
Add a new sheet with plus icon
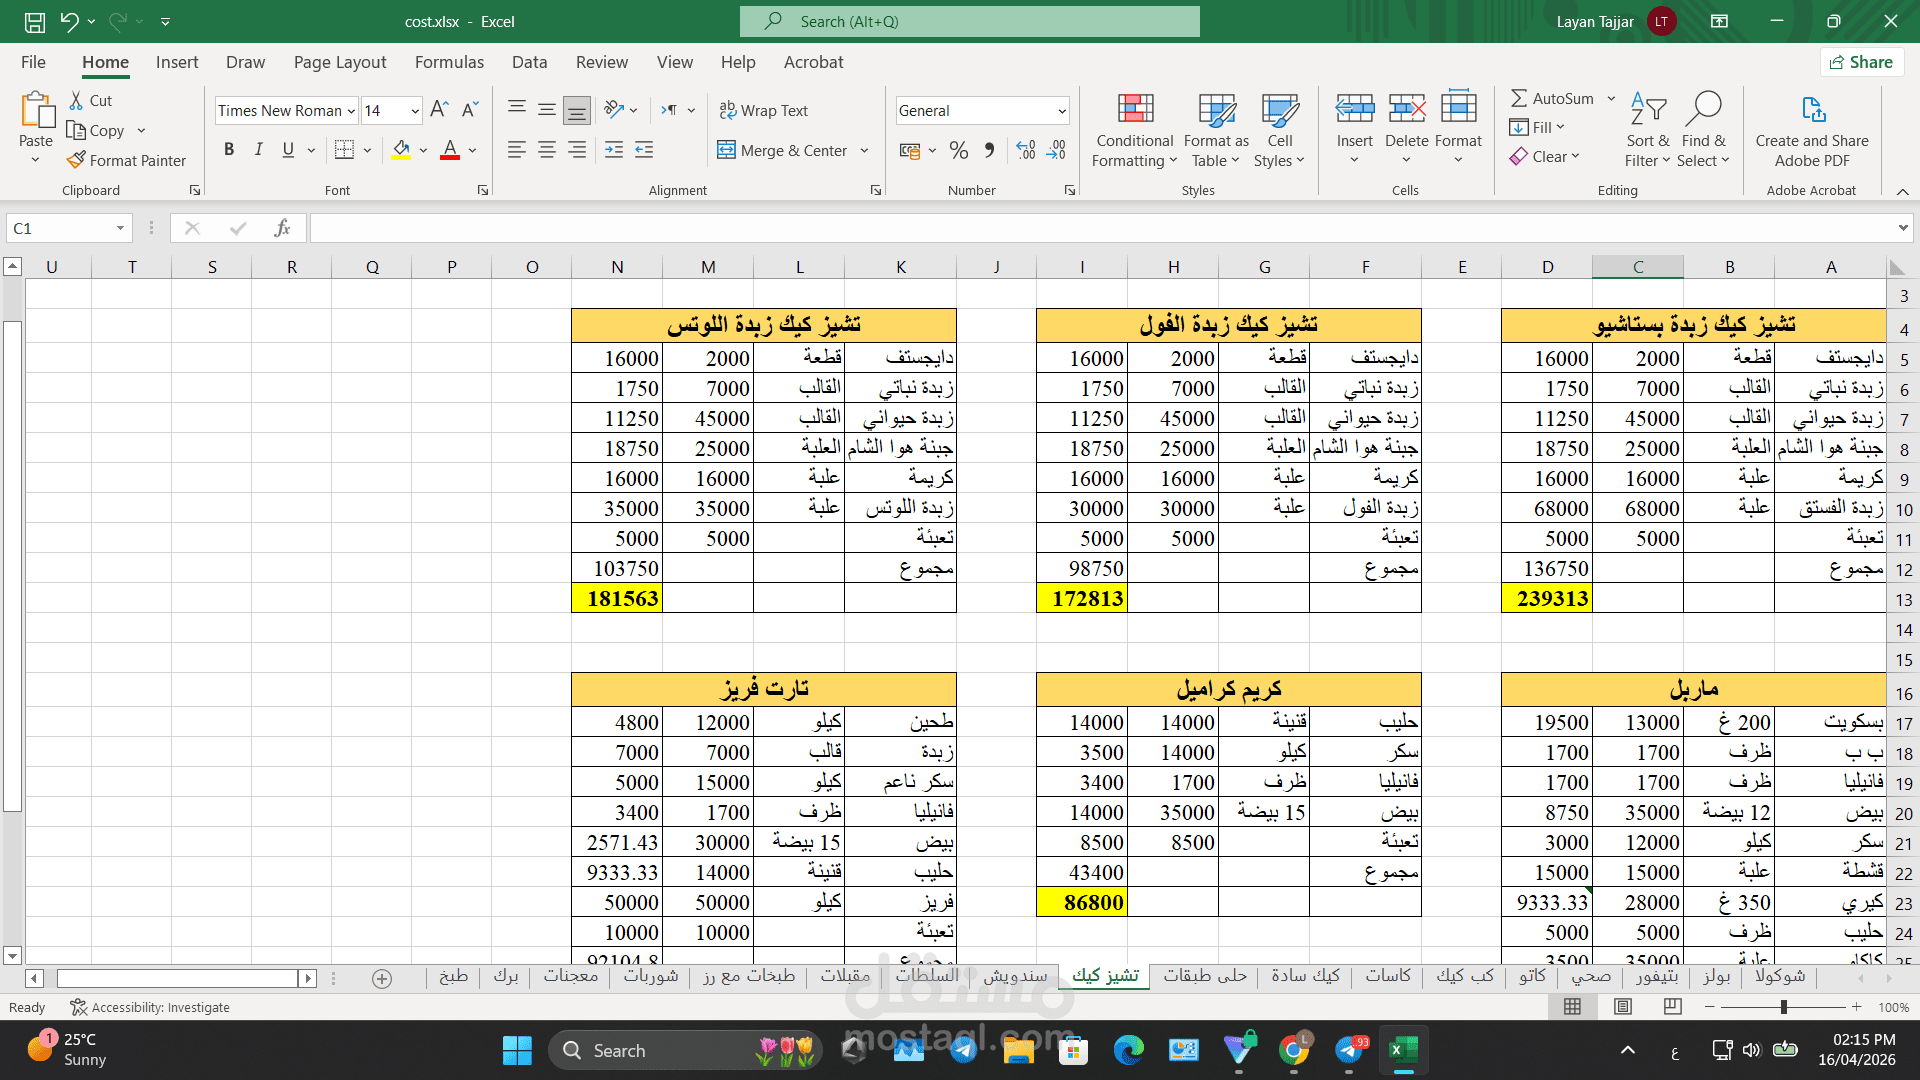pyautogui.click(x=382, y=978)
